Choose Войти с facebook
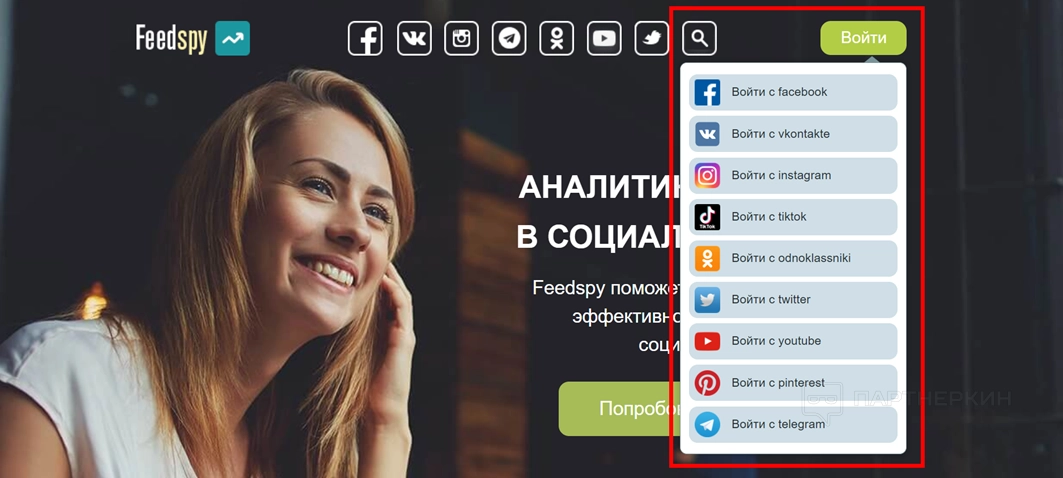 click(x=793, y=92)
